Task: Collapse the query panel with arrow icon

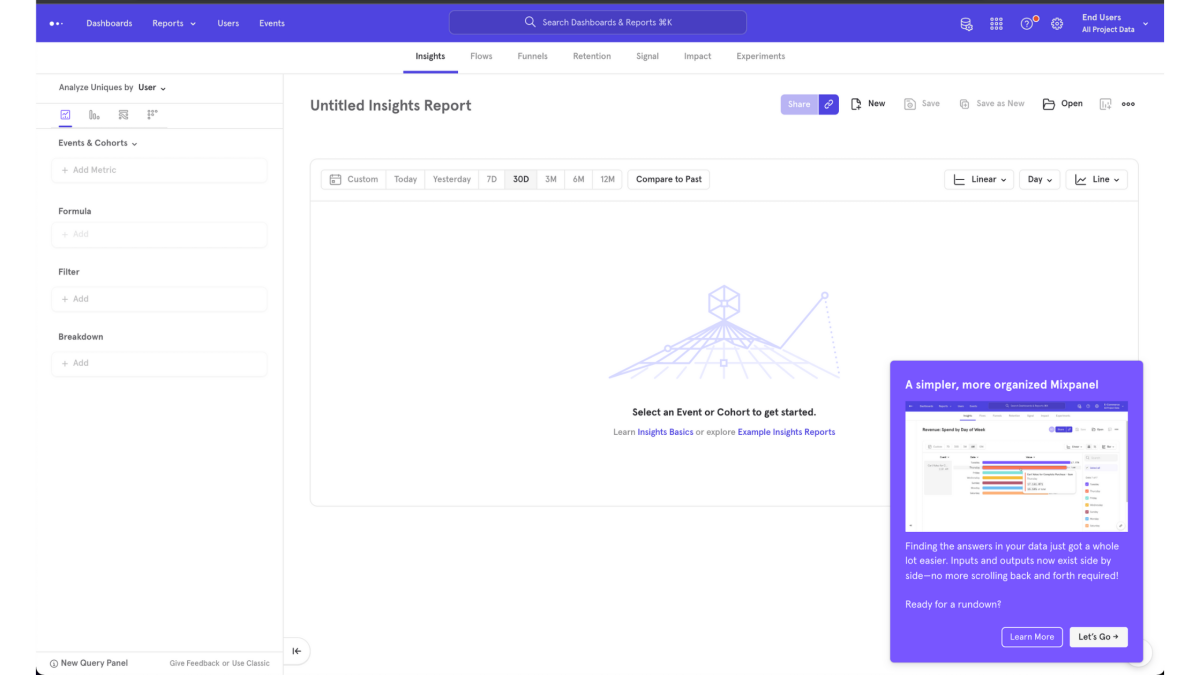Action: click(297, 651)
